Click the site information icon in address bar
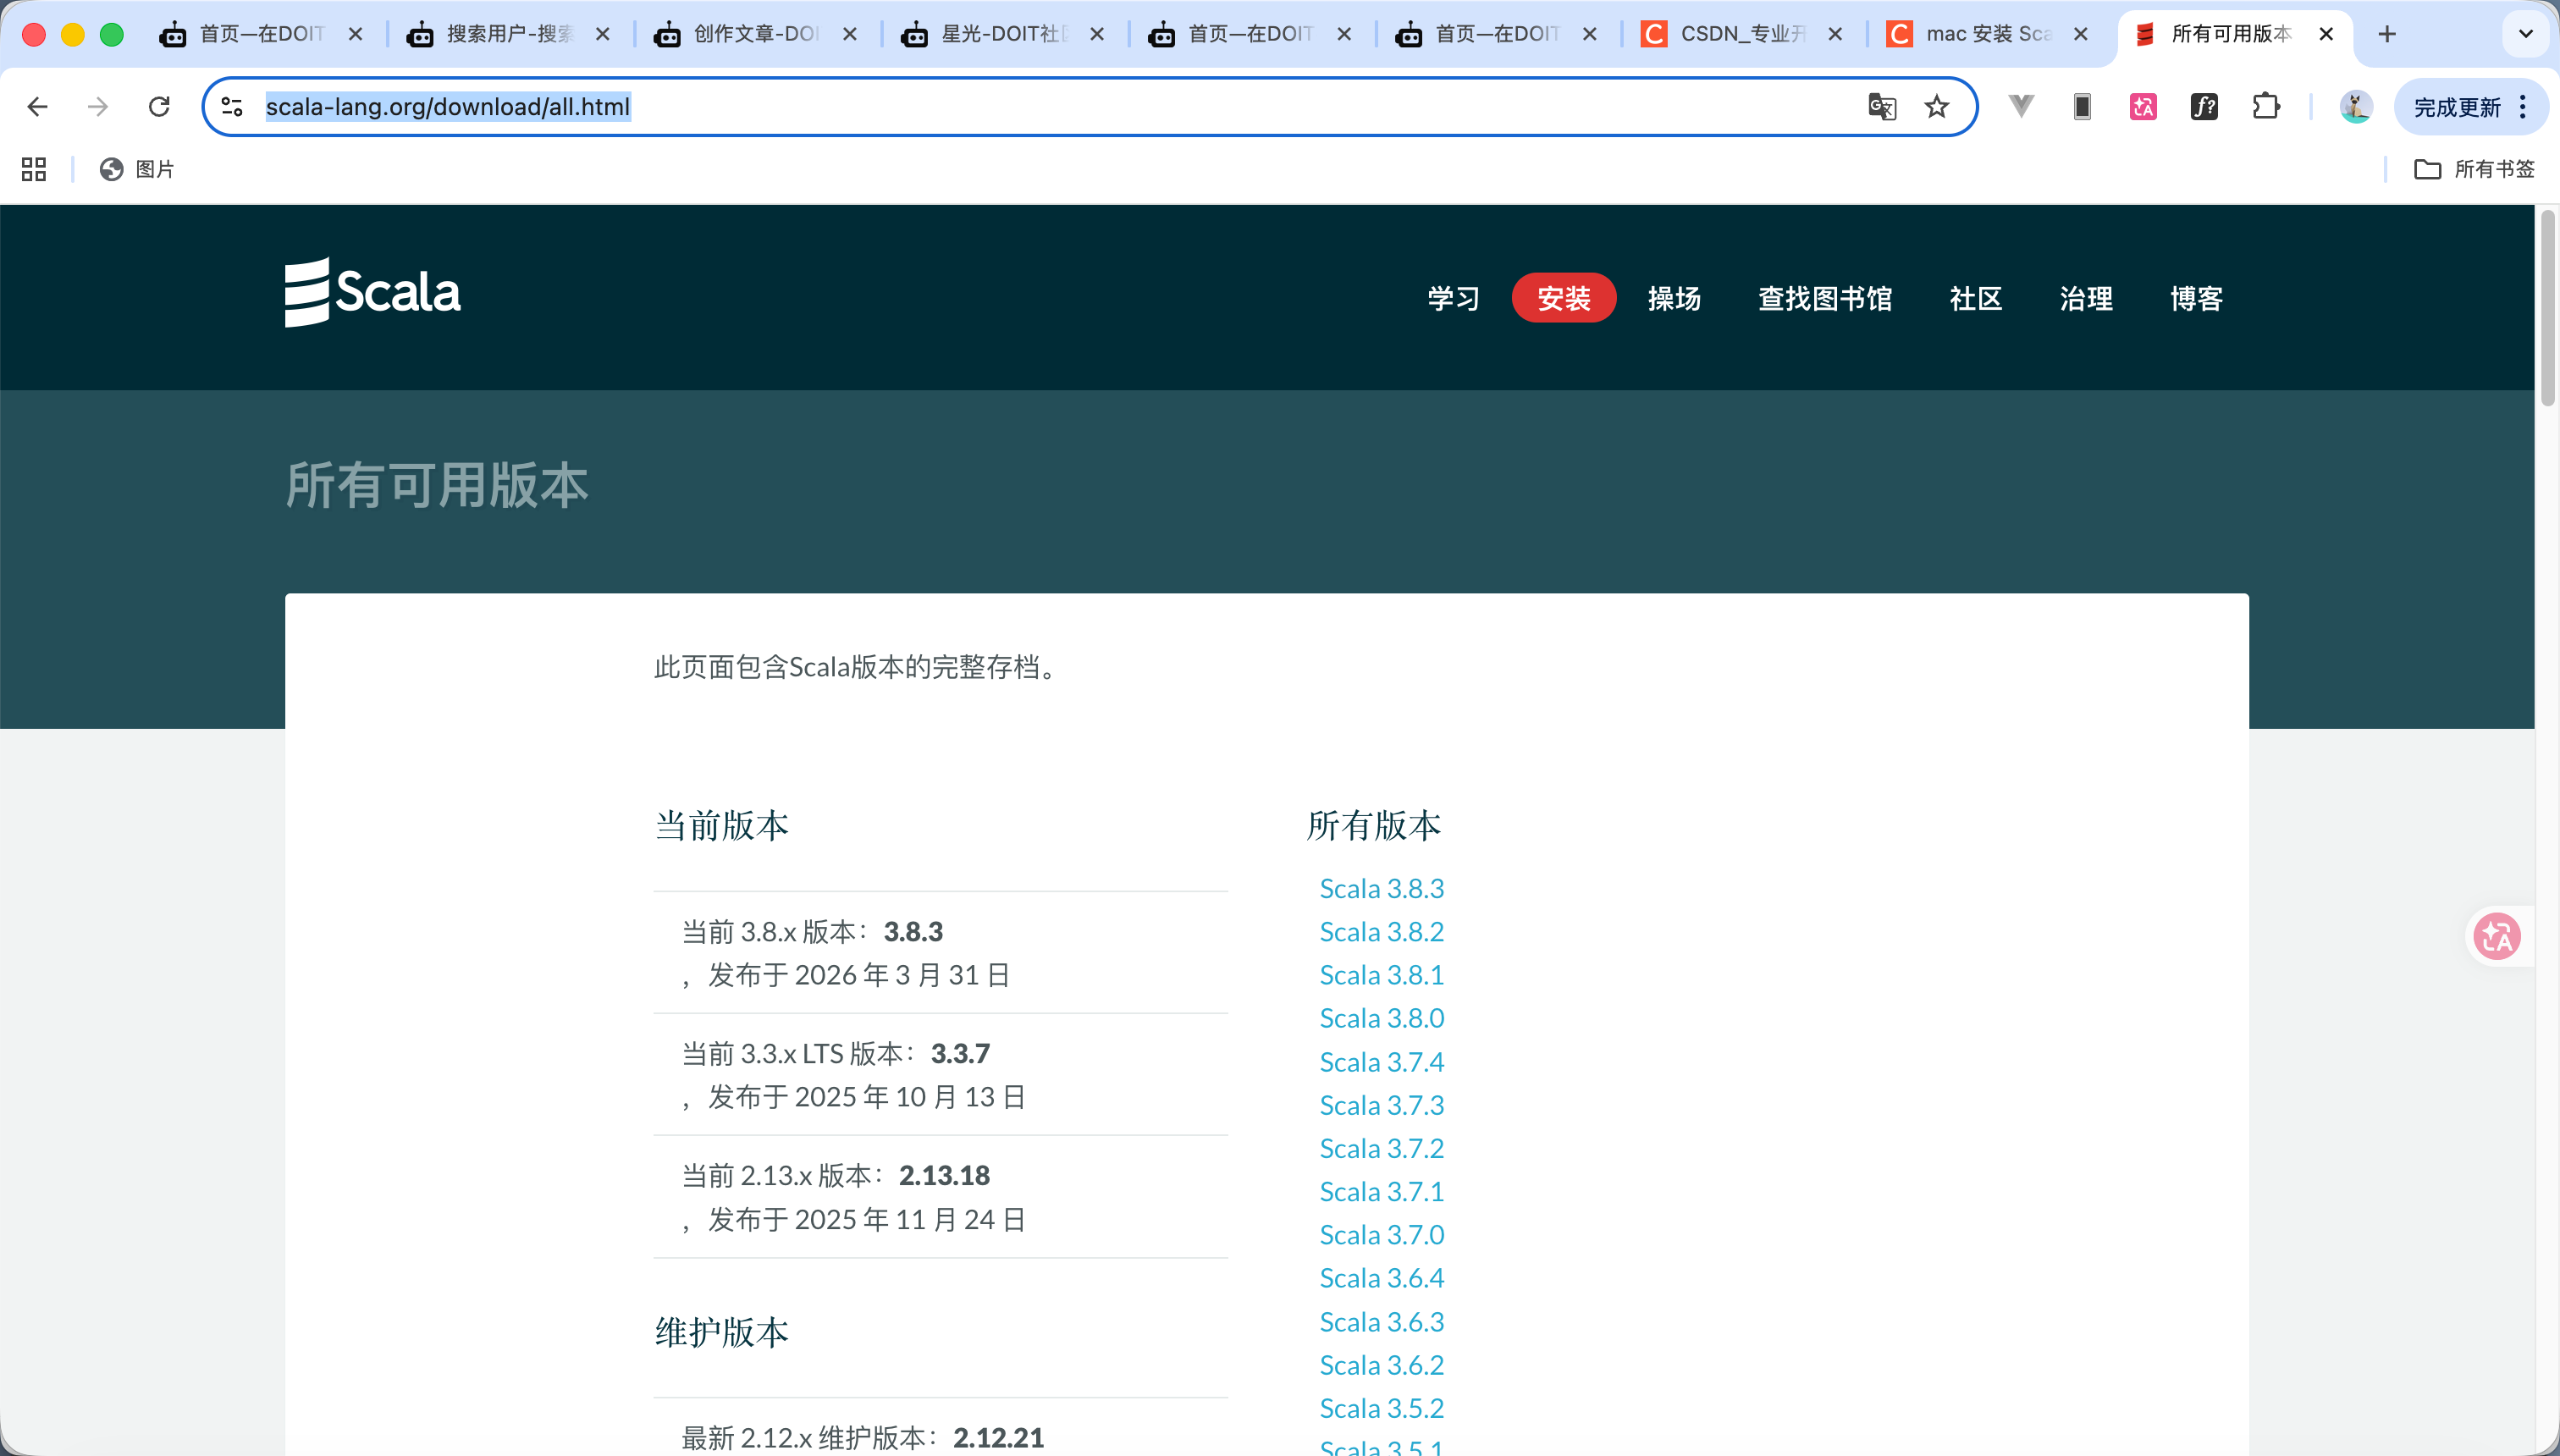This screenshot has width=2560, height=1456. pos(232,106)
